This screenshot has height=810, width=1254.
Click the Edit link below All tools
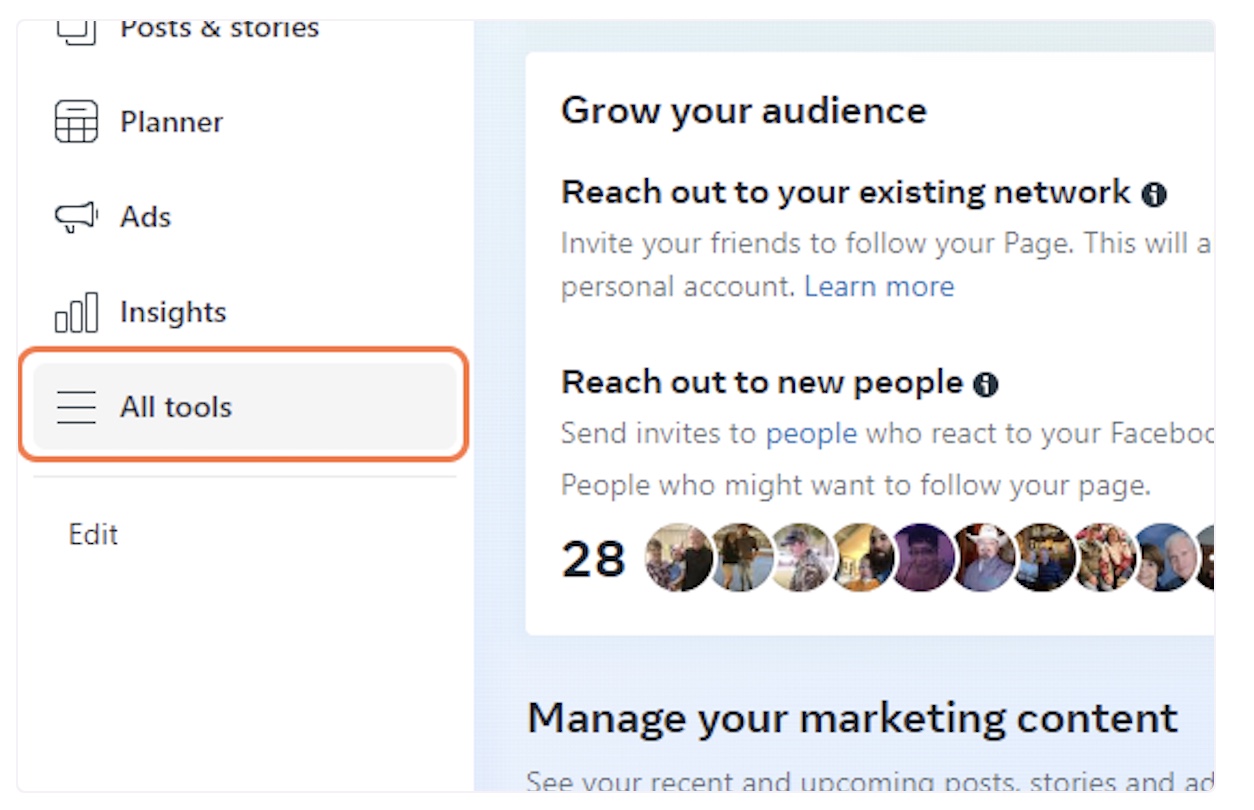click(93, 534)
